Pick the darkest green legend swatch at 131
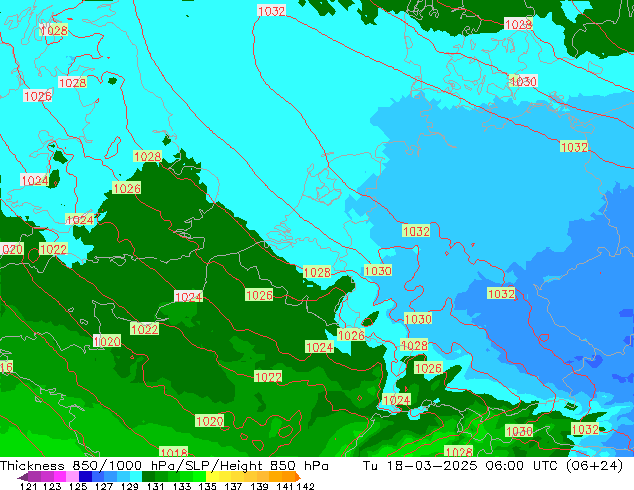 148,477
